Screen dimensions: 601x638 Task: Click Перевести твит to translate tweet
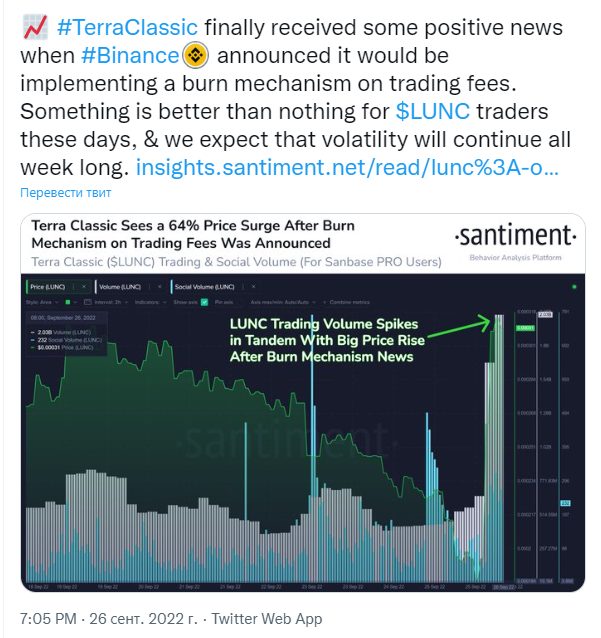click(66, 192)
